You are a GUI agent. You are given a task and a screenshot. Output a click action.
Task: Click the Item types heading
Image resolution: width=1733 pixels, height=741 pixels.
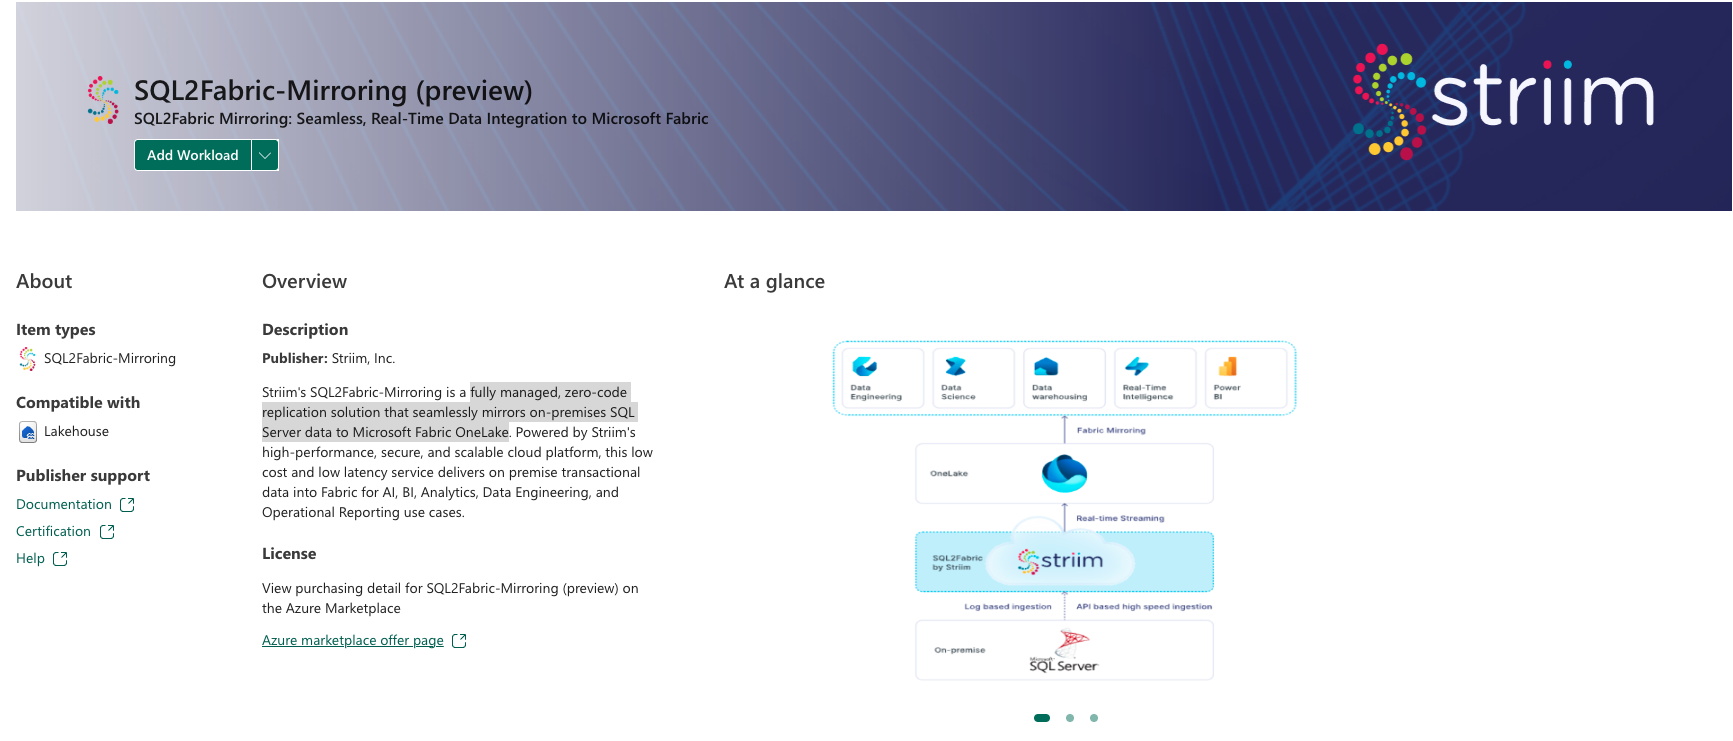point(56,330)
